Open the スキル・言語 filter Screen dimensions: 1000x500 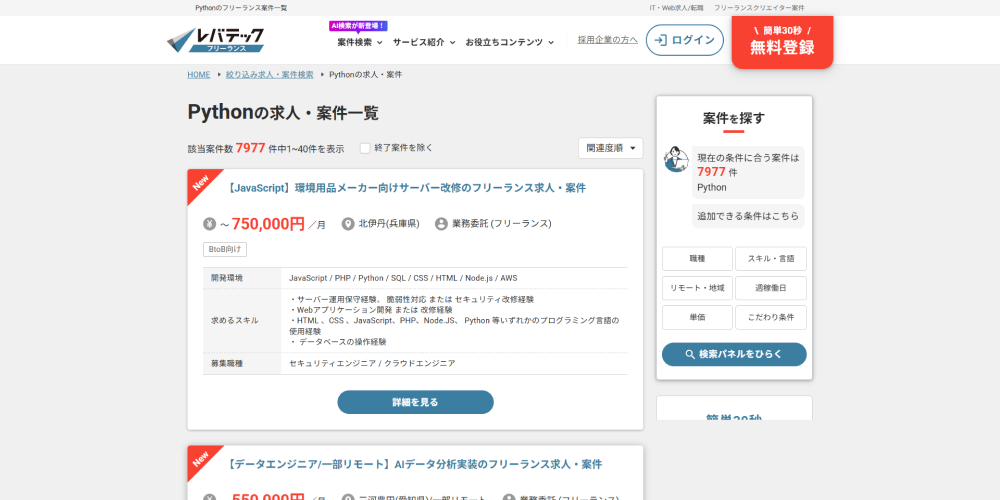point(770,259)
